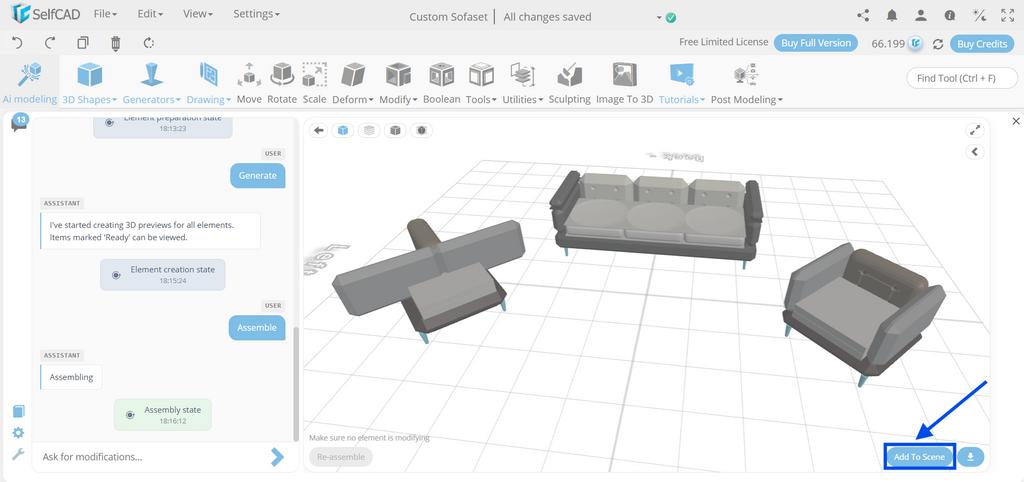Open the Post Modeling icon

(x=746, y=75)
